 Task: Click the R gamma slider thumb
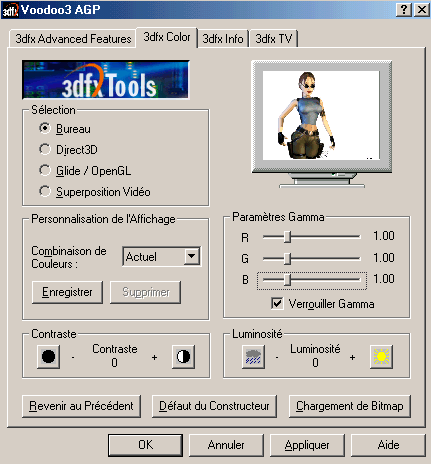[288, 237]
